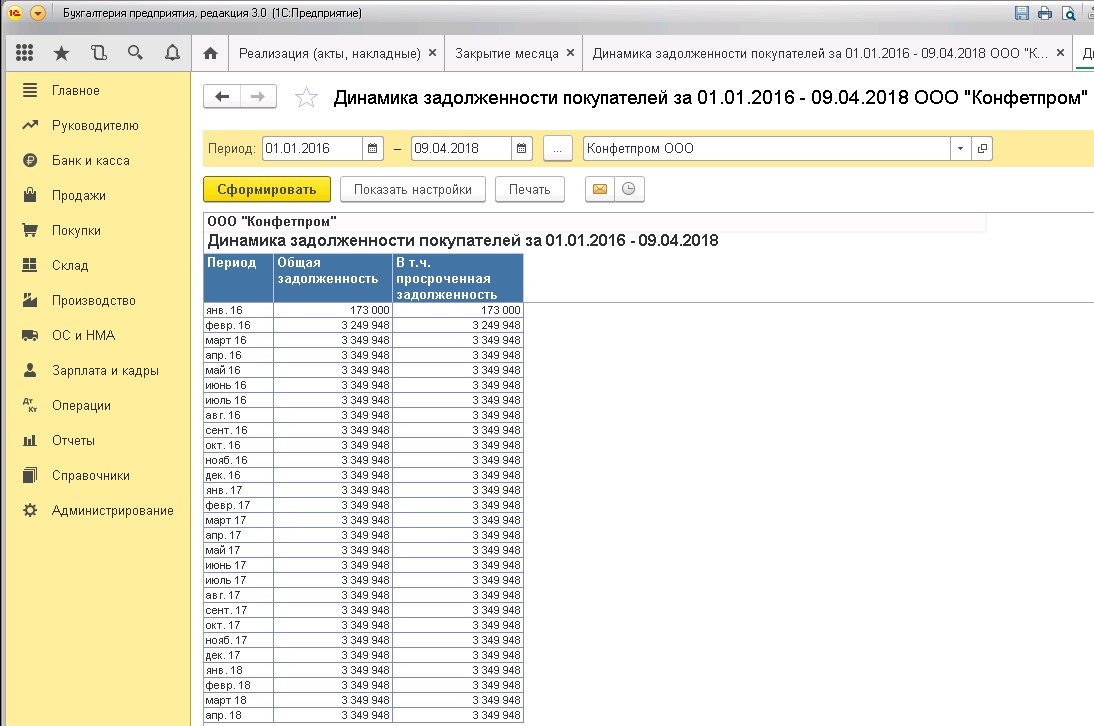Click the Печать button
The width and height of the screenshot is (1094, 726).
530,189
